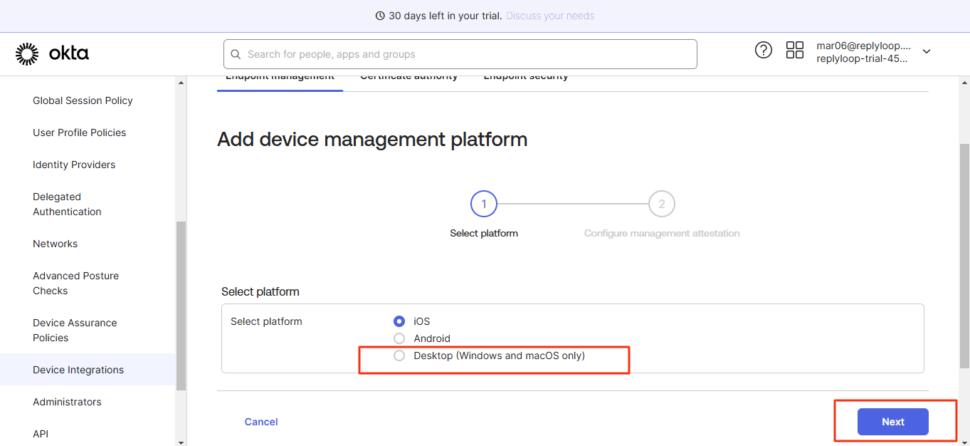Click main page scrollbar down arrow

pyautogui.click(x=965, y=441)
